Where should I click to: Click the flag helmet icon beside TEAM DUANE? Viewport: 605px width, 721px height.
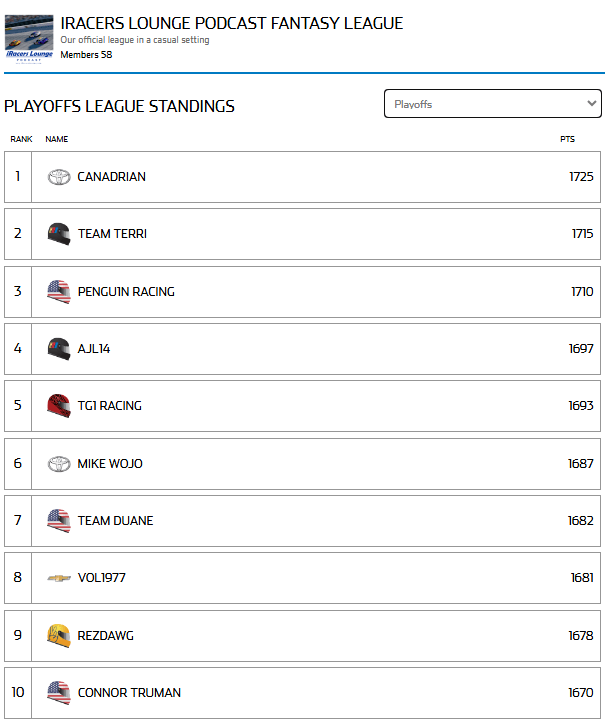59,521
